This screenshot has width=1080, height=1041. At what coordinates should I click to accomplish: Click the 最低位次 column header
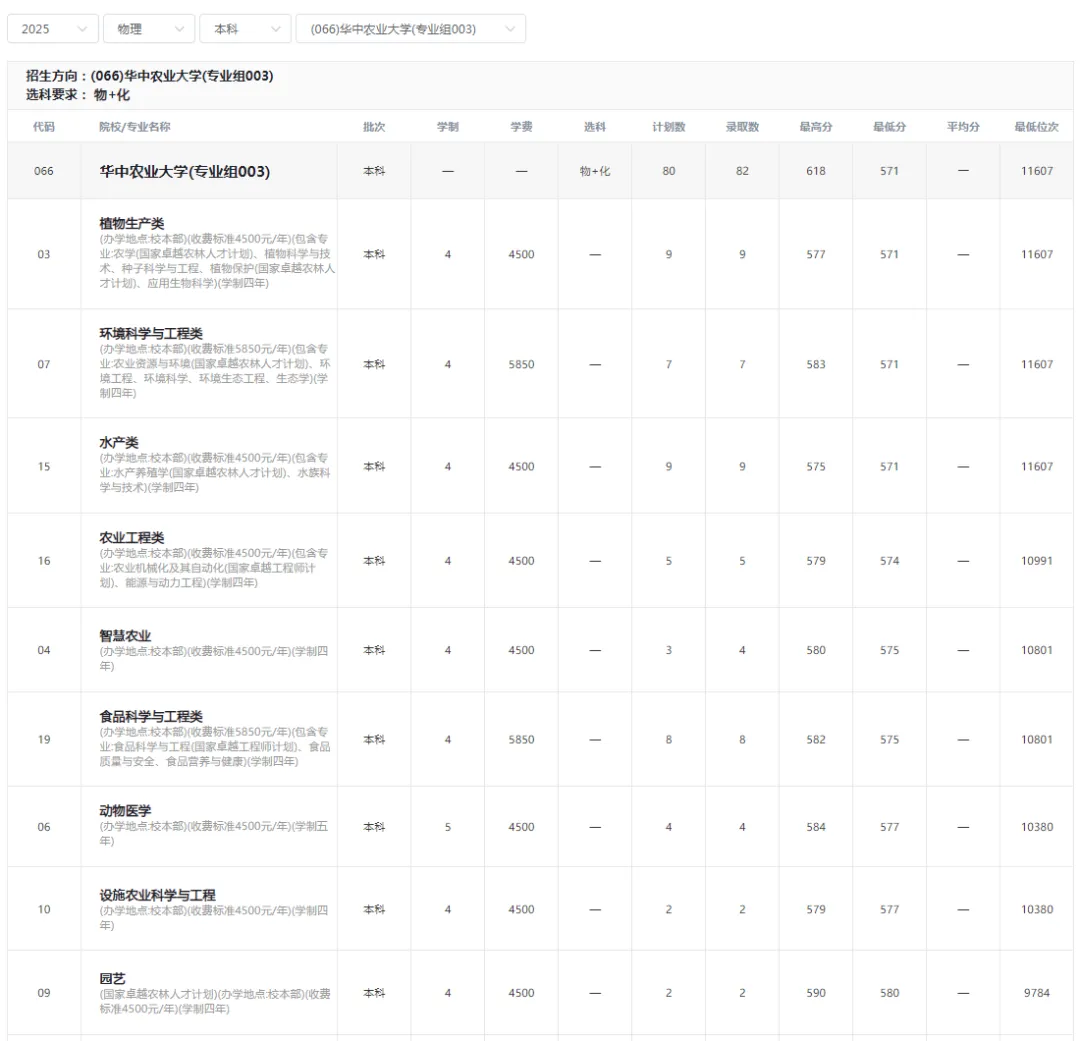click(x=1037, y=127)
